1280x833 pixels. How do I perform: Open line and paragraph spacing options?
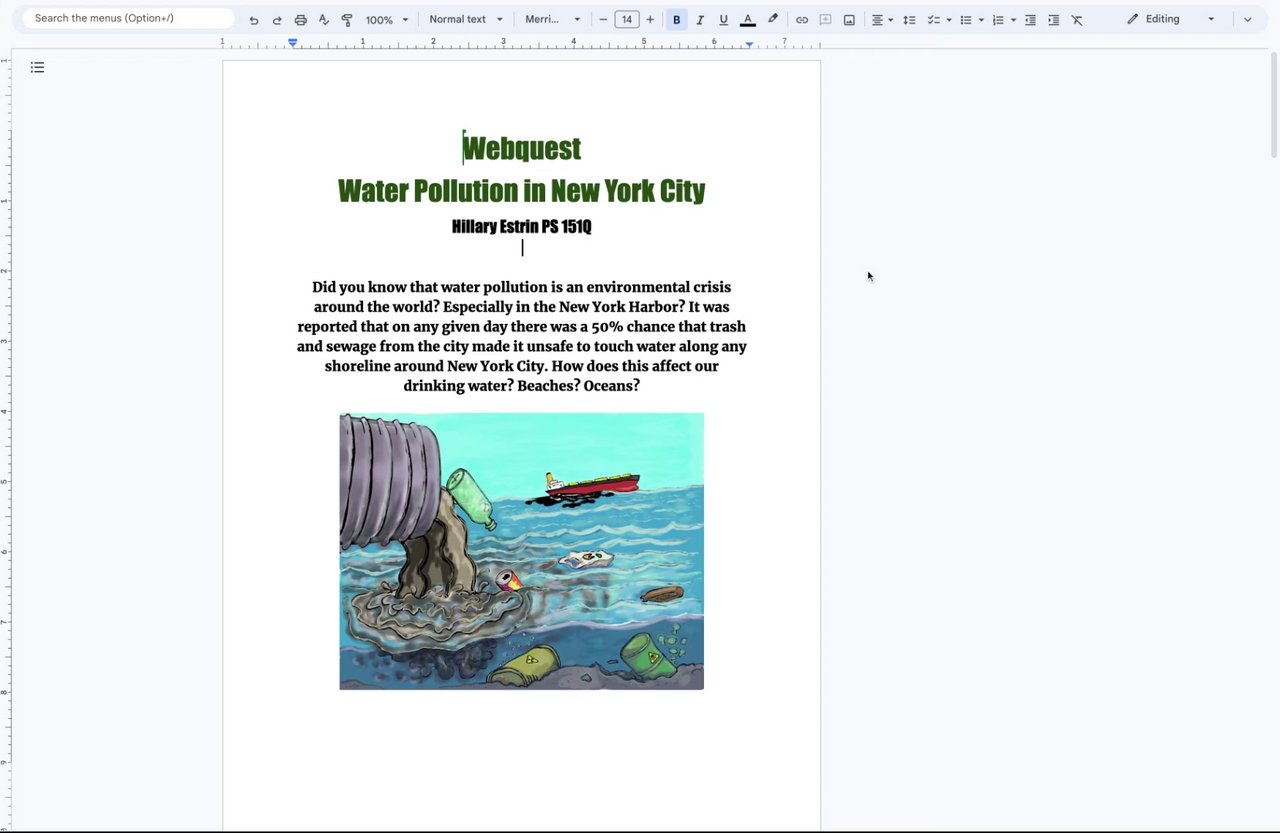click(x=909, y=20)
